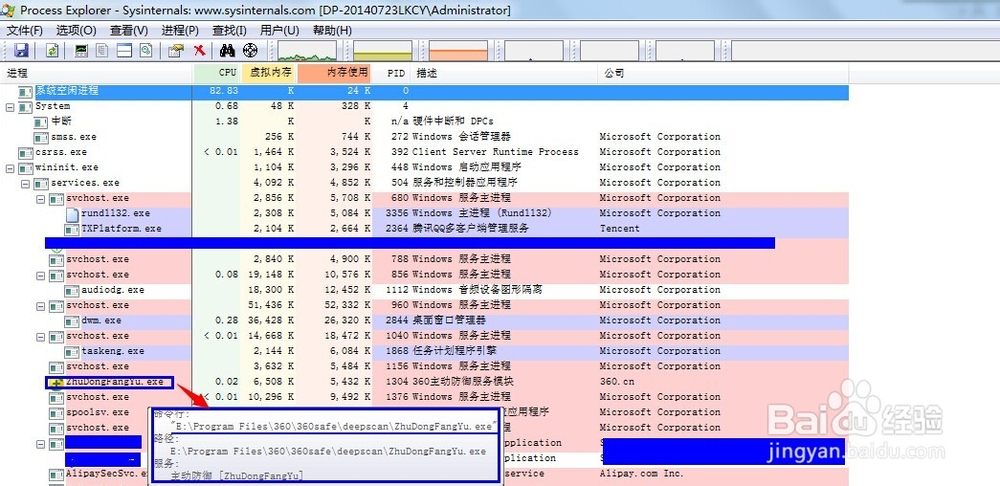Open the 选项(O) menu
The image size is (1000, 486).
[76, 30]
